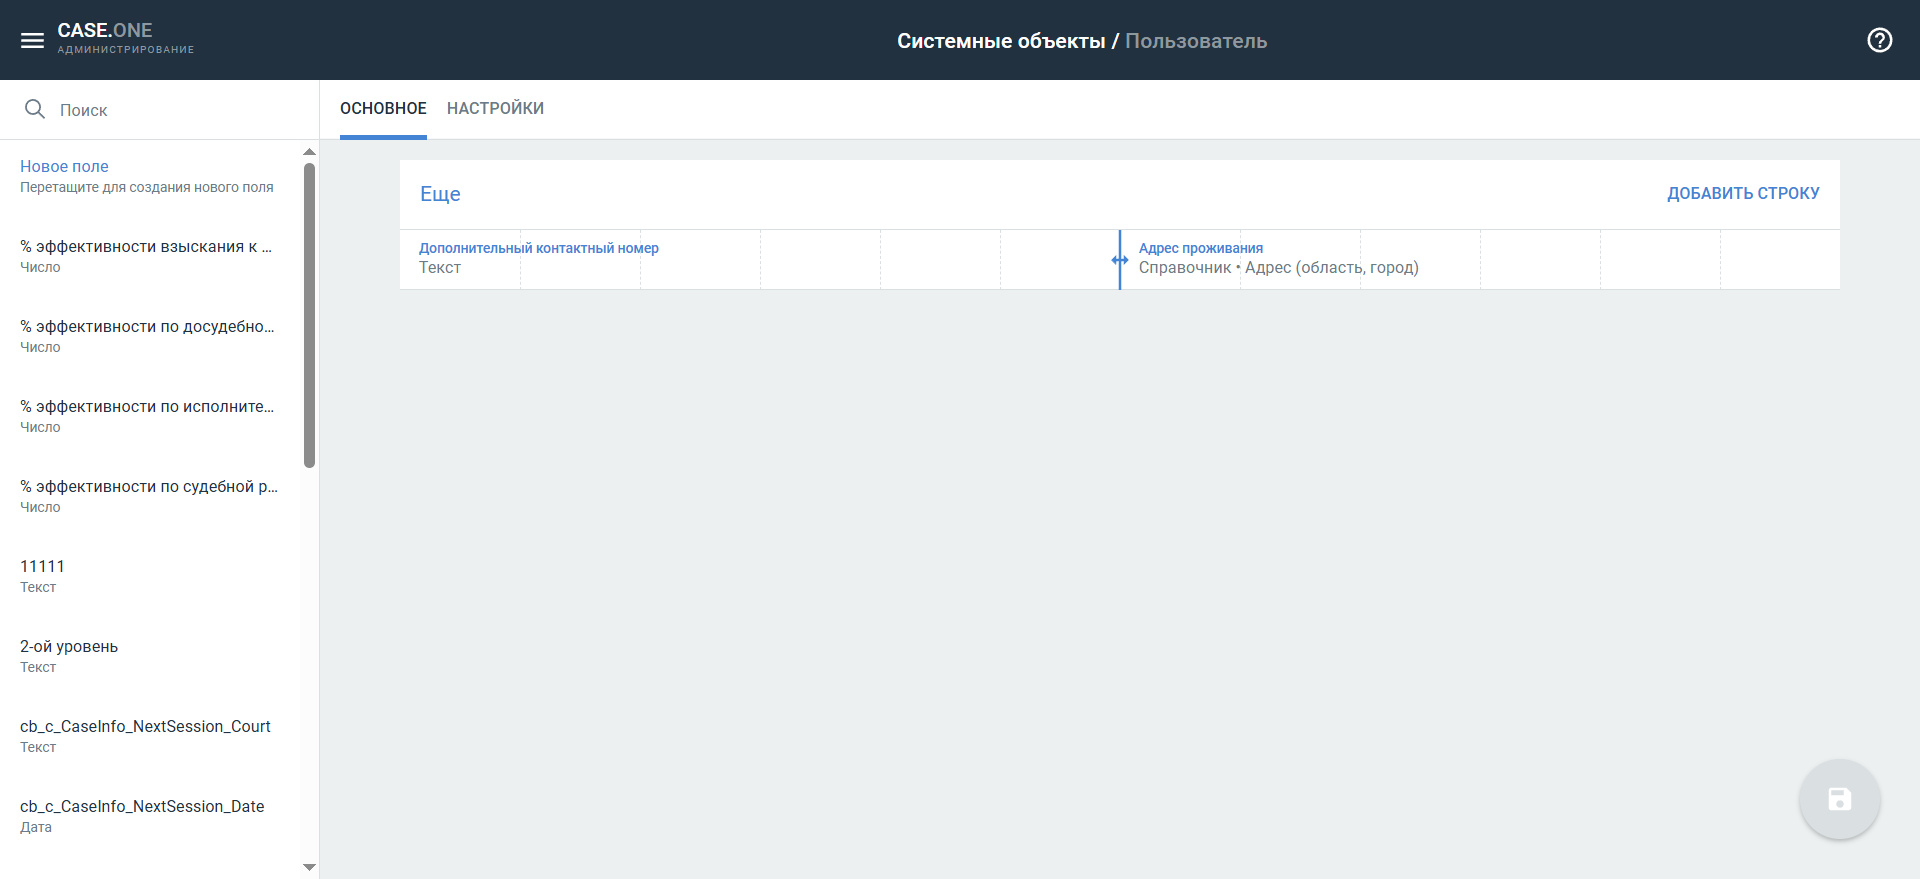Click the sidebar scrollbar thumb
The image size is (1920, 879).
coord(309,315)
